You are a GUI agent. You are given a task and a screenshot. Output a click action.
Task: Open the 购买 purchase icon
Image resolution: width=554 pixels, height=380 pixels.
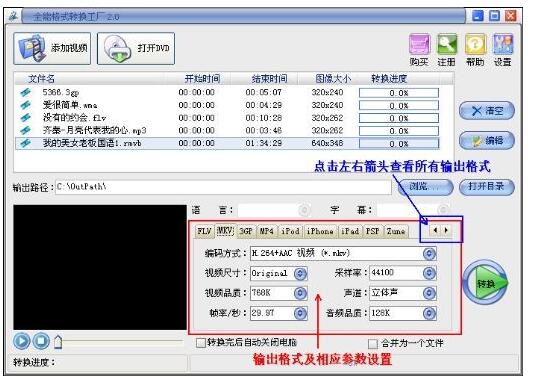tap(419, 50)
